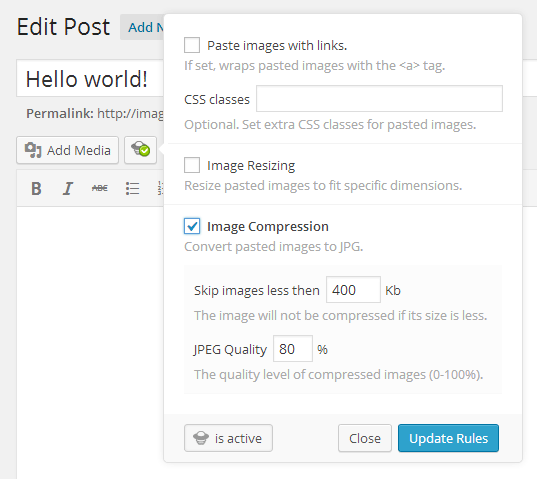537x479 pixels.
Task: Click the Skip images less then field
Action: (353, 290)
